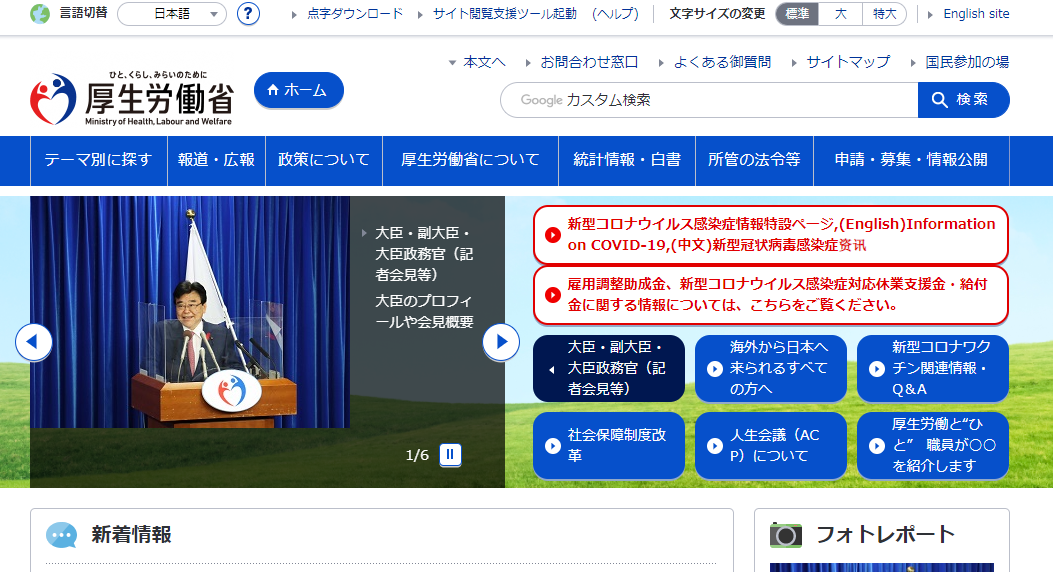Screen dimensions: 1053x572
Task: Open the slide caption 大臣・副大臣・大臣政務官 link
Action: coord(424,254)
